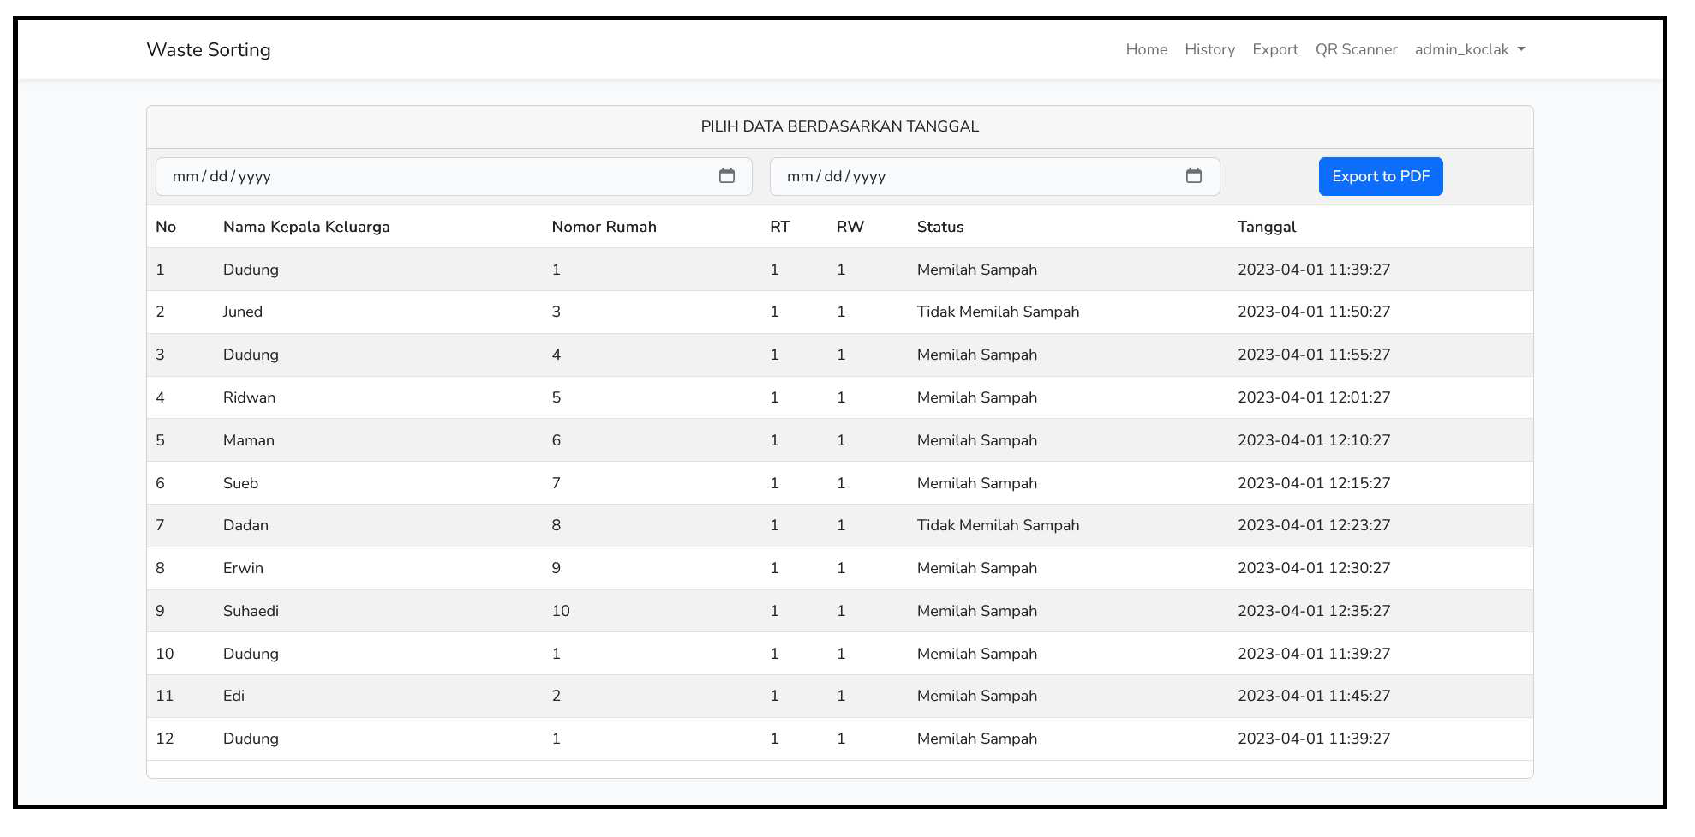Click the Nomor Rumah column header

point(604,227)
